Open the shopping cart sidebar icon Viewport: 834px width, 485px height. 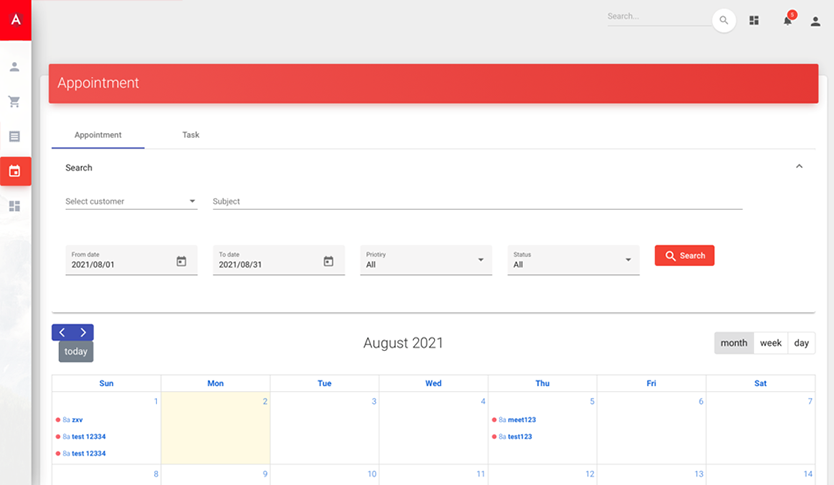point(14,101)
